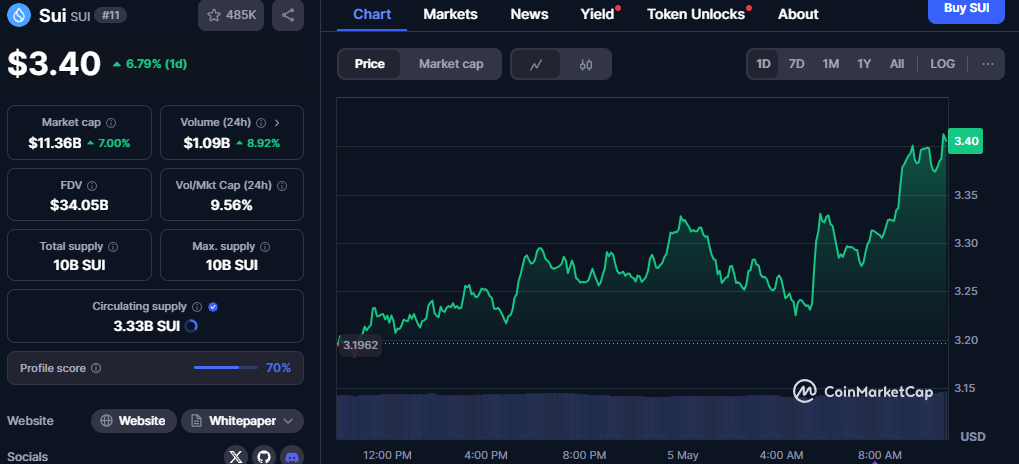Click the Circulating supply info icon
The width and height of the screenshot is (1019, 464).
tap(197, 306)
